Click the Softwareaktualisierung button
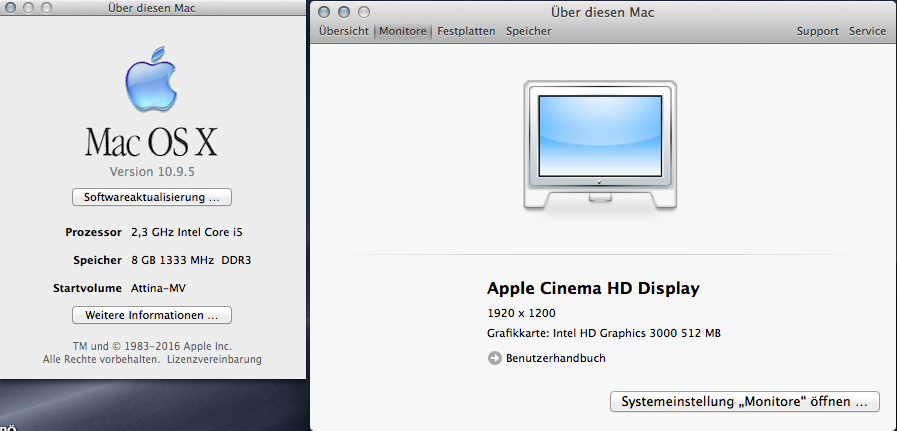Image resolution: width=897 pixels, height=431 pixels. (152, 197)
